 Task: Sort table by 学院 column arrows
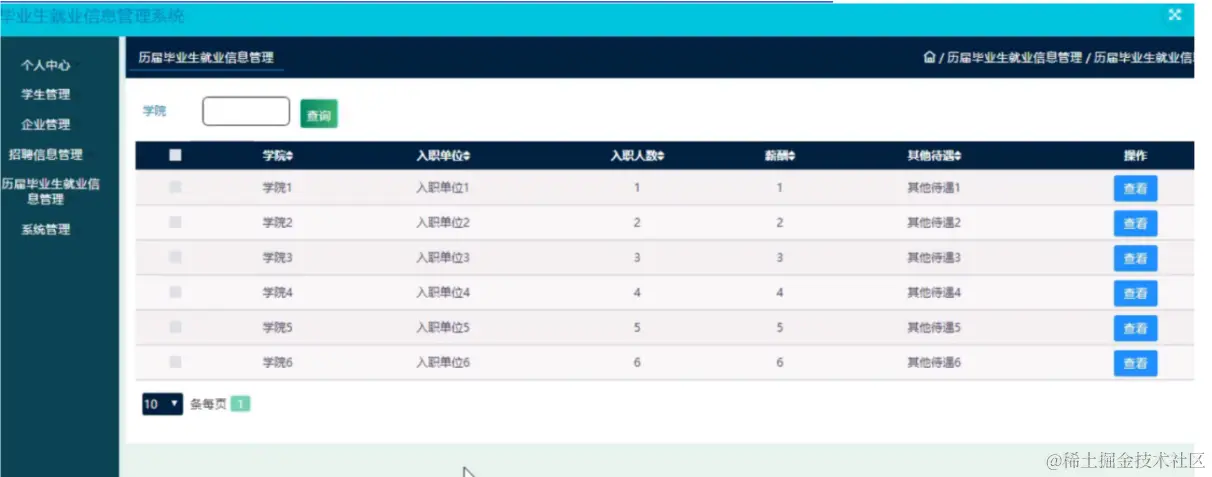[289, 156]
